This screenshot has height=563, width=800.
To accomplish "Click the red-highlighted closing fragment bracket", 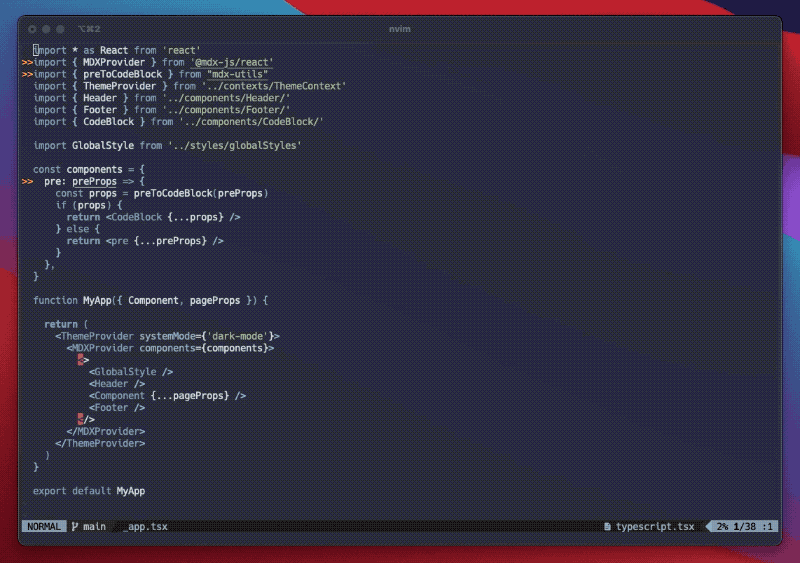I will (x=80, y=420).
